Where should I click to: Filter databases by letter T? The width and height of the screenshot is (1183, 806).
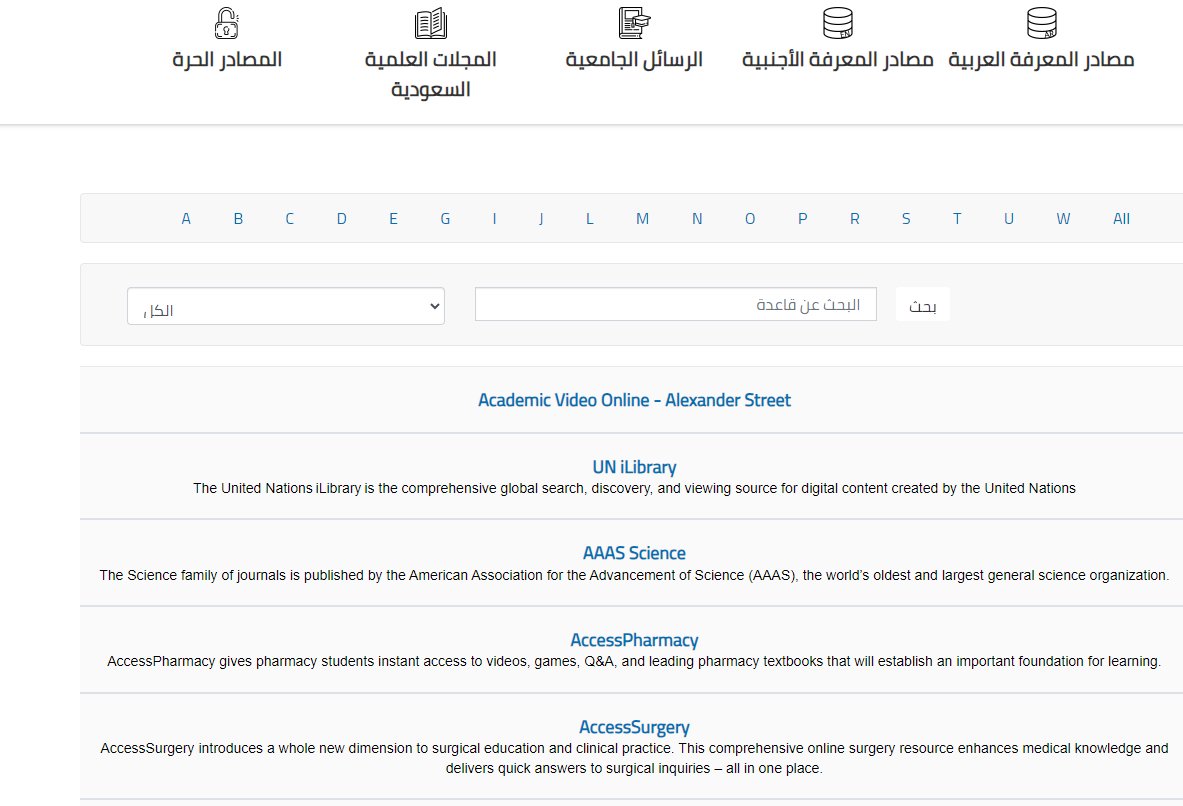(957, 219)
